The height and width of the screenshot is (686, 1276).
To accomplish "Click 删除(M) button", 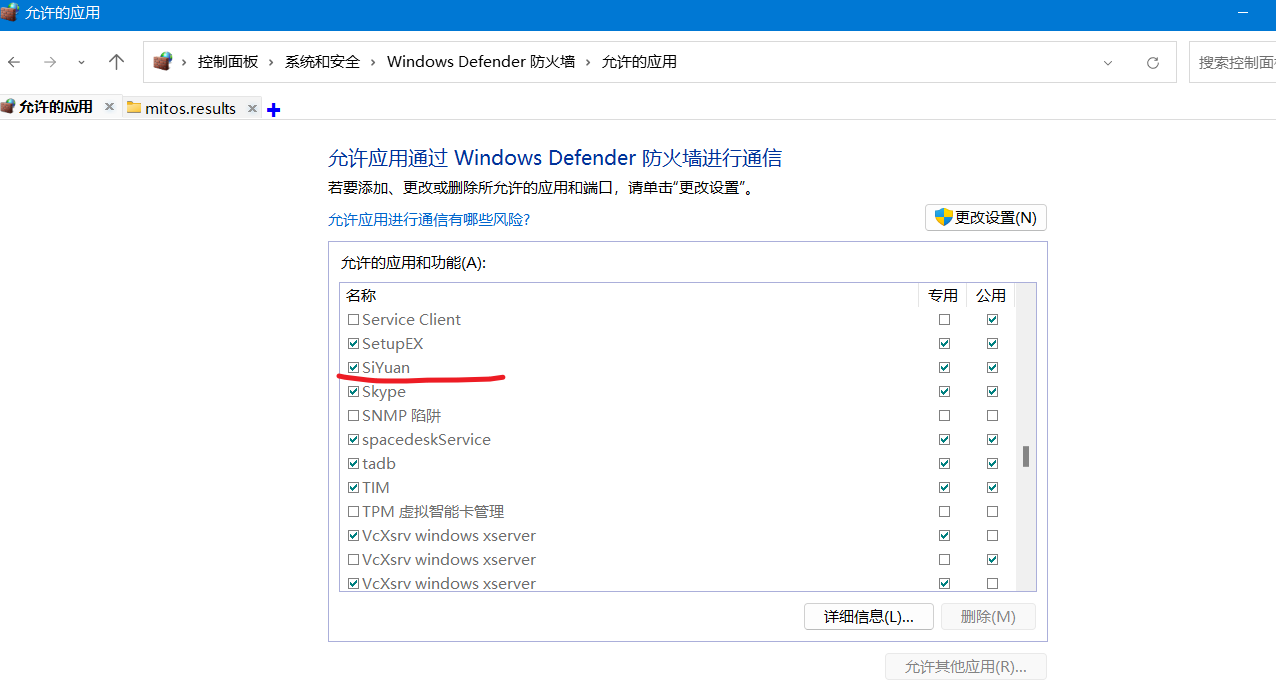I will click(x=988, y=616).
